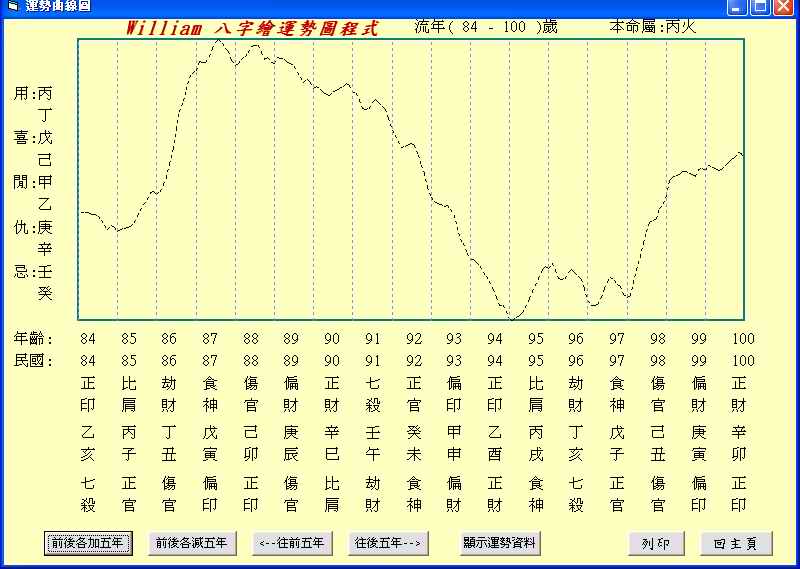This screenshot has height=569, width=800.
Task: Click the lowest curve point in chart
Action: coord(512,318)
